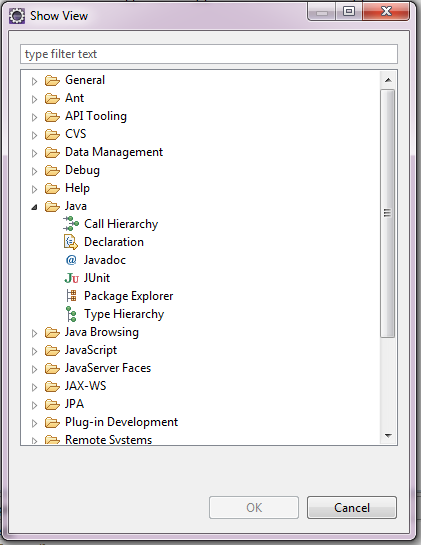This screenshot has width=421, height=545.
Task: Click the scrollbar up arrow
Action: (x=388, y=80)
